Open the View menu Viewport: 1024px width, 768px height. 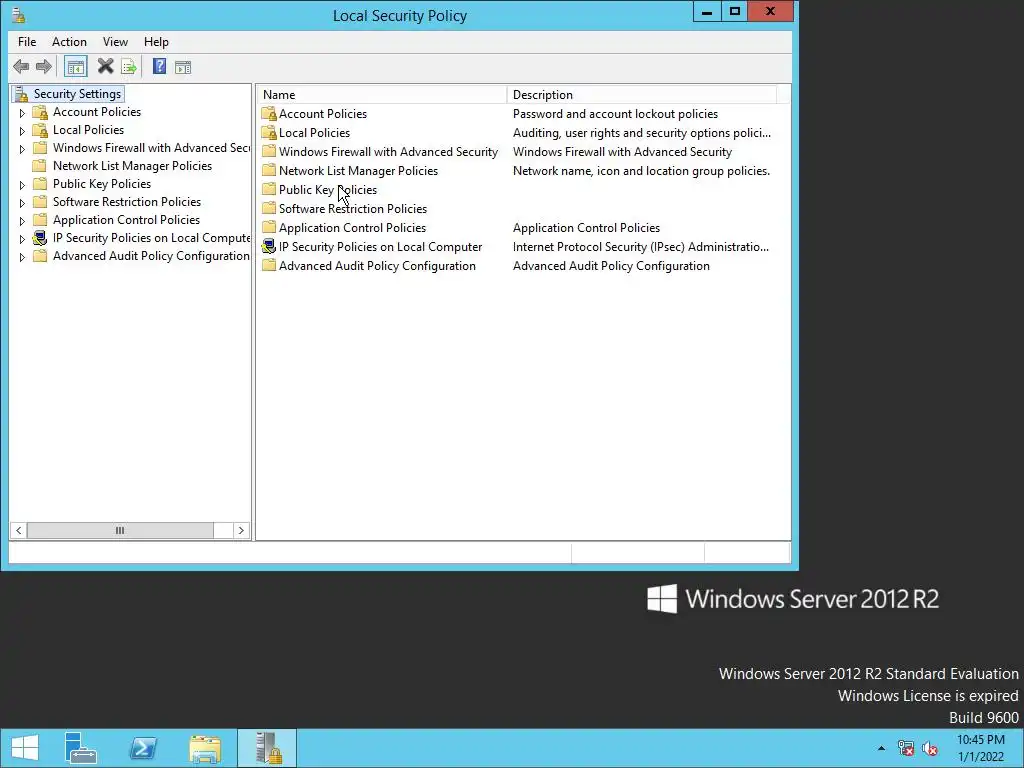tap(115, 42)
